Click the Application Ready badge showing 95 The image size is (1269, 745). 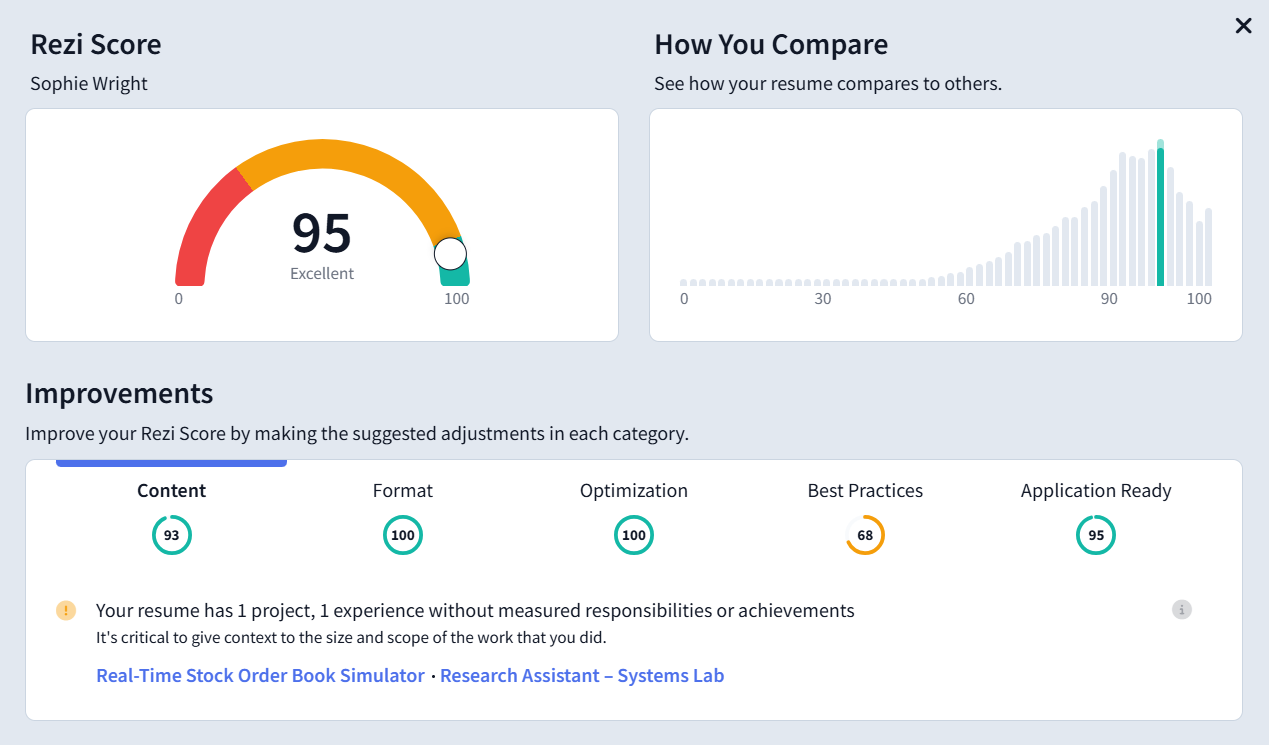1096,535
